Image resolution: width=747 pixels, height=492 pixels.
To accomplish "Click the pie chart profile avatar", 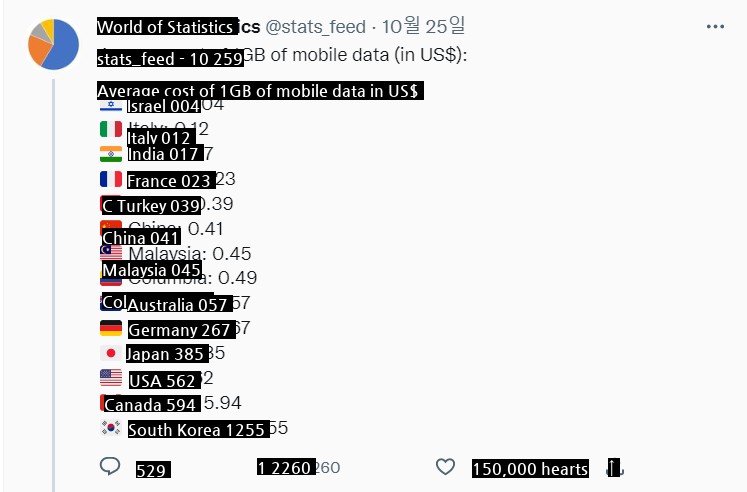I will (54, 44).
